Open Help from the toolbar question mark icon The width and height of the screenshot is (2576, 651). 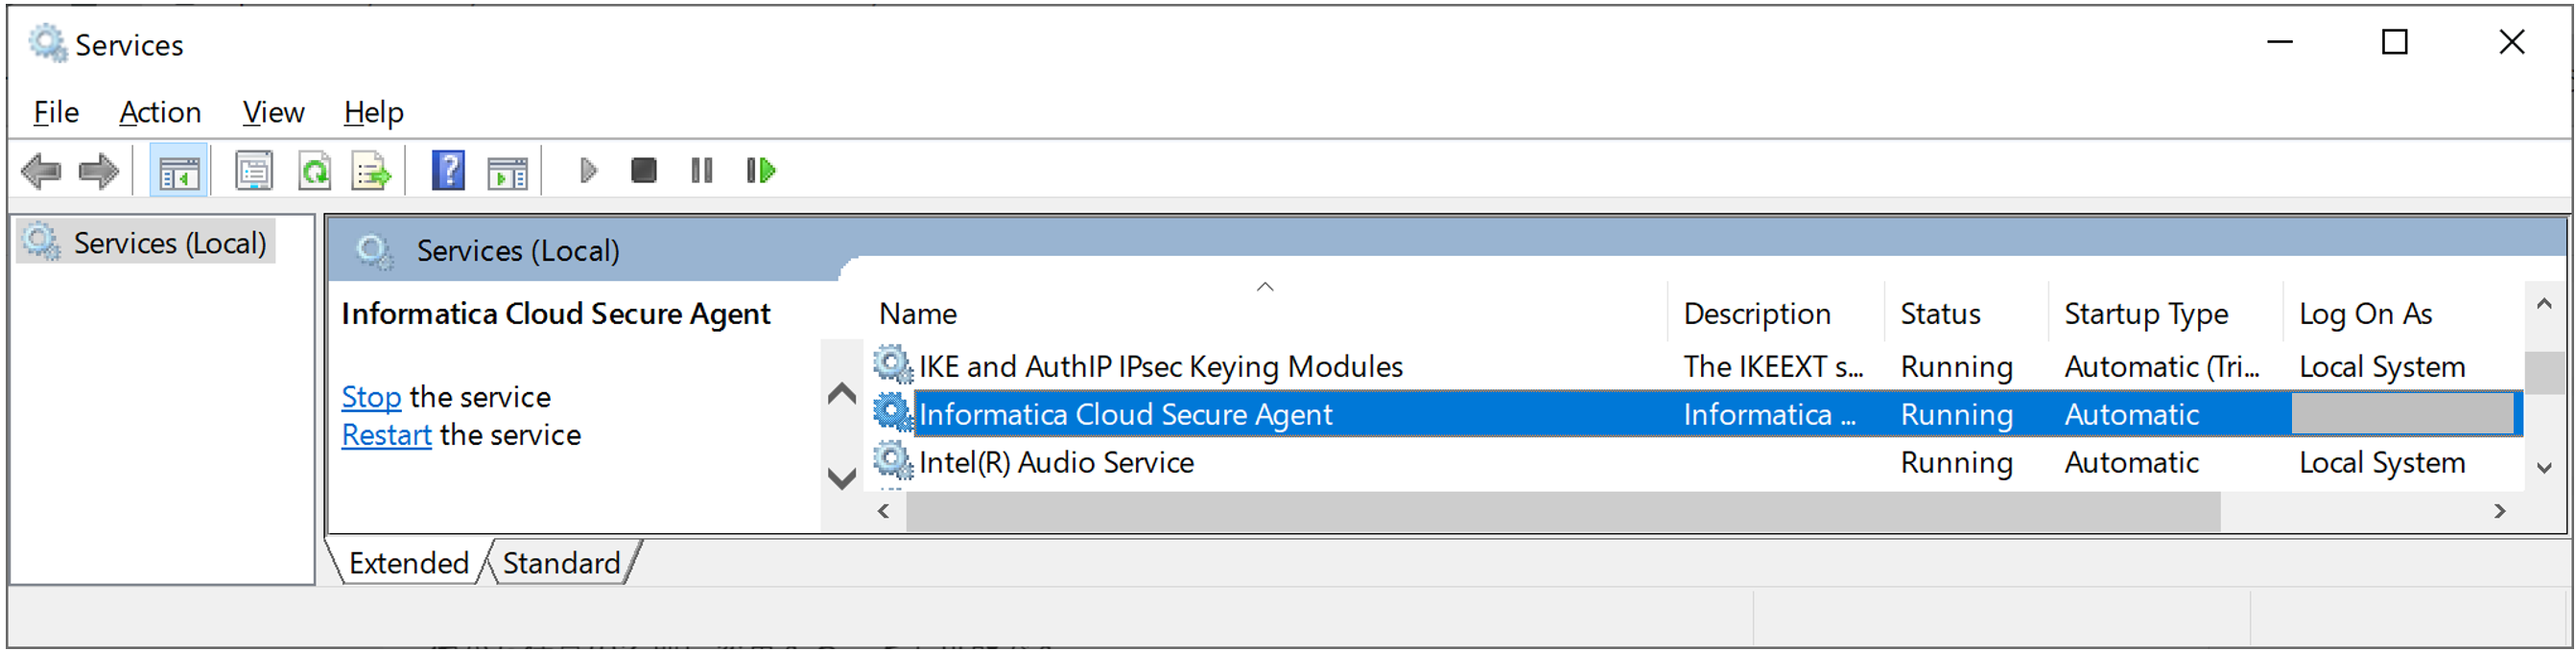[447, 170]
